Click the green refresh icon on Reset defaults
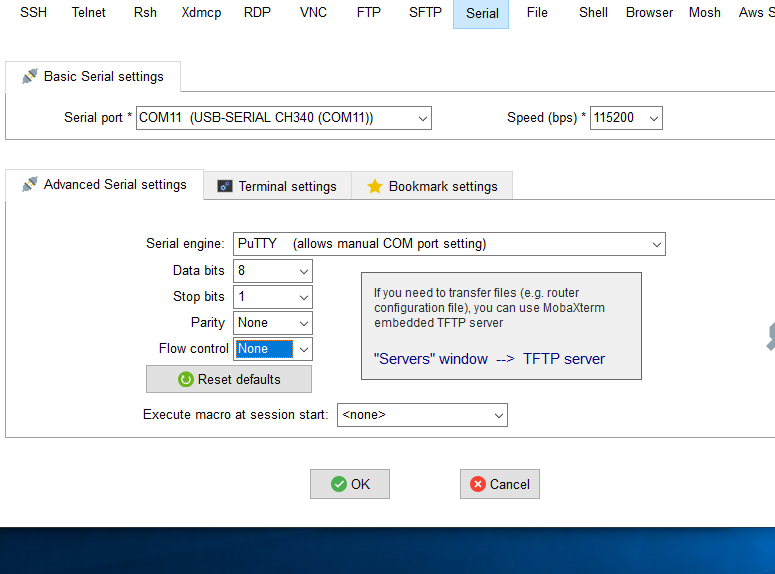 (185, 379)
